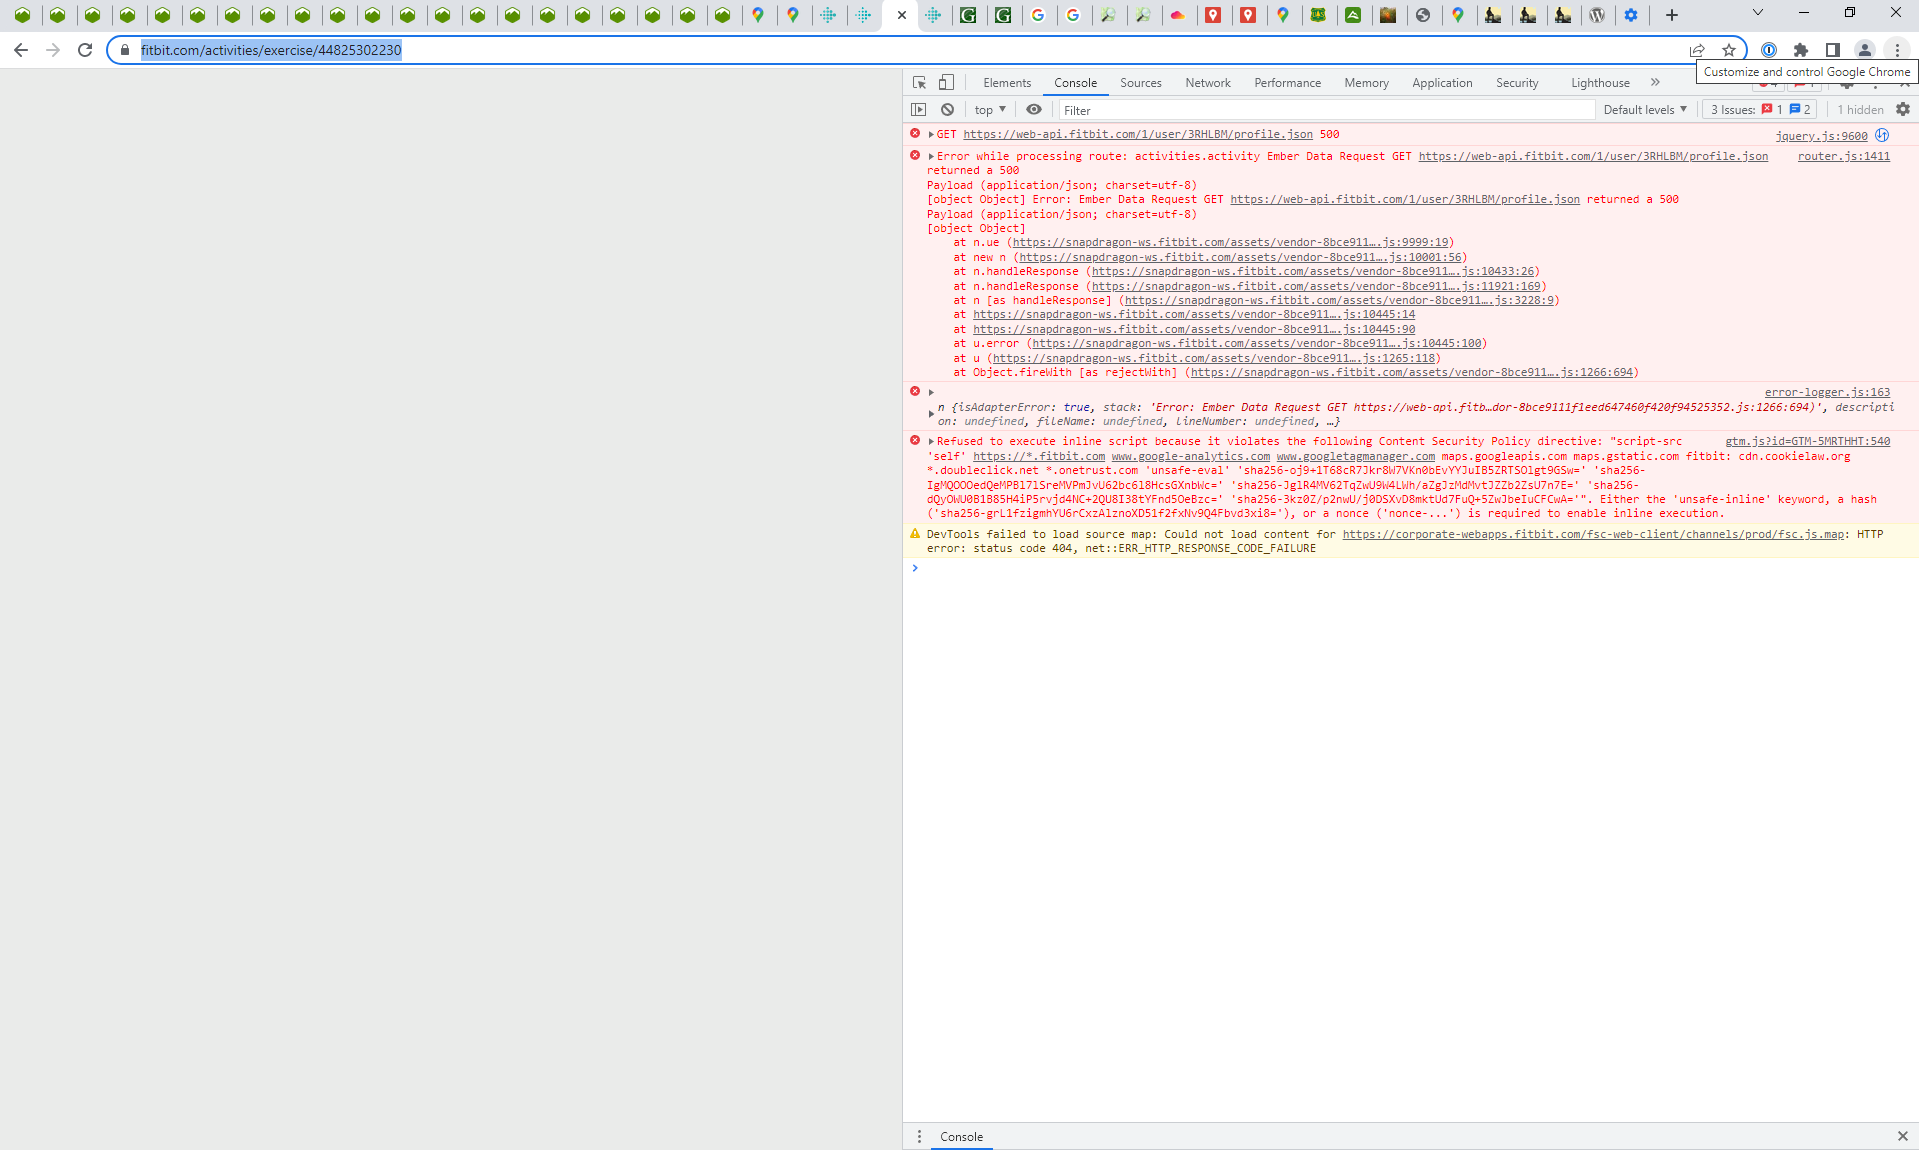Switch to the Sources tab
1919x1150 pixels.
coord(1141,83)
